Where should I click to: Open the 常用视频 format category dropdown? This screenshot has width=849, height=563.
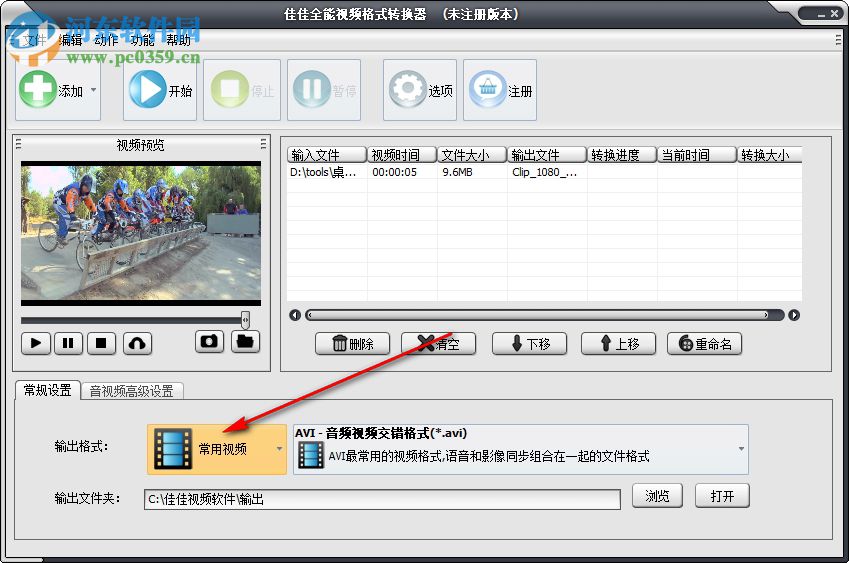pyautogui.click(x=217, y=449)
